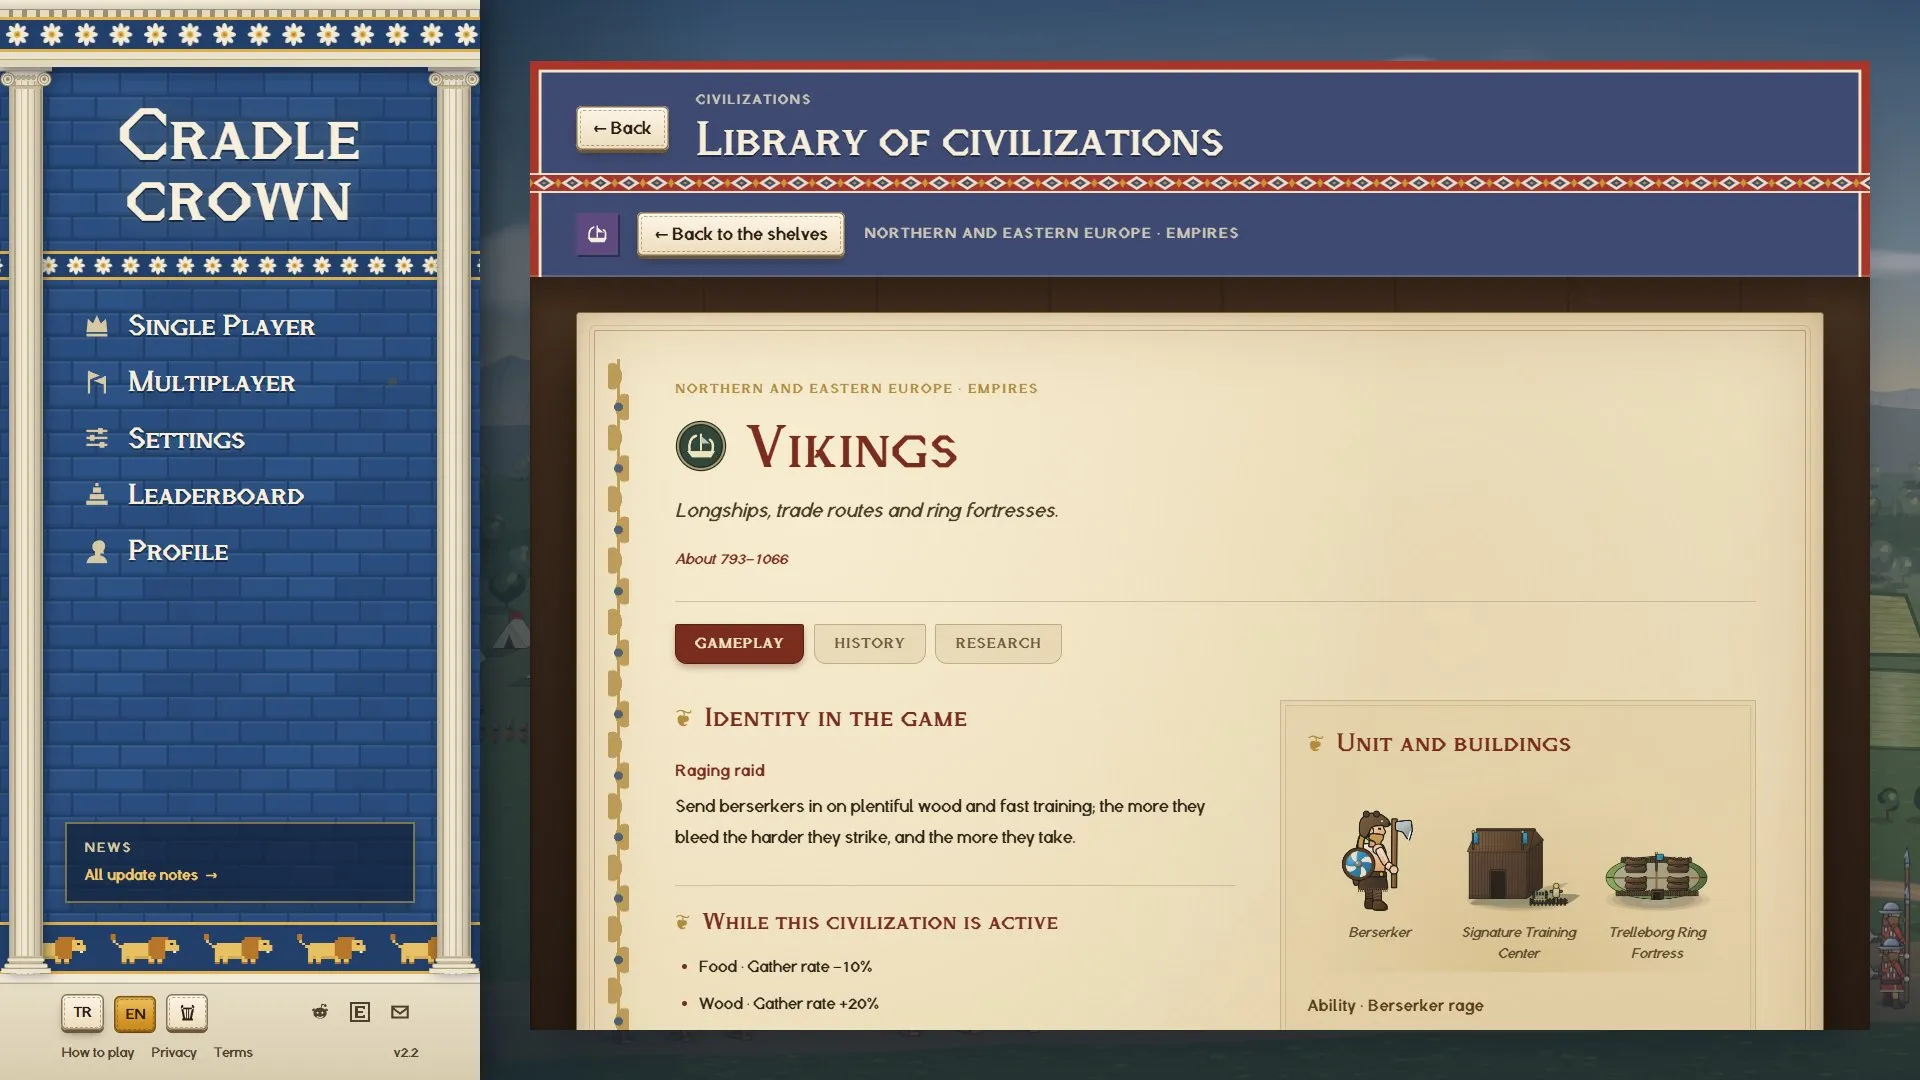Open the Privacy link
Image resolution: width=1920 pixels, height=1080 pixels.
(174, 1052)
